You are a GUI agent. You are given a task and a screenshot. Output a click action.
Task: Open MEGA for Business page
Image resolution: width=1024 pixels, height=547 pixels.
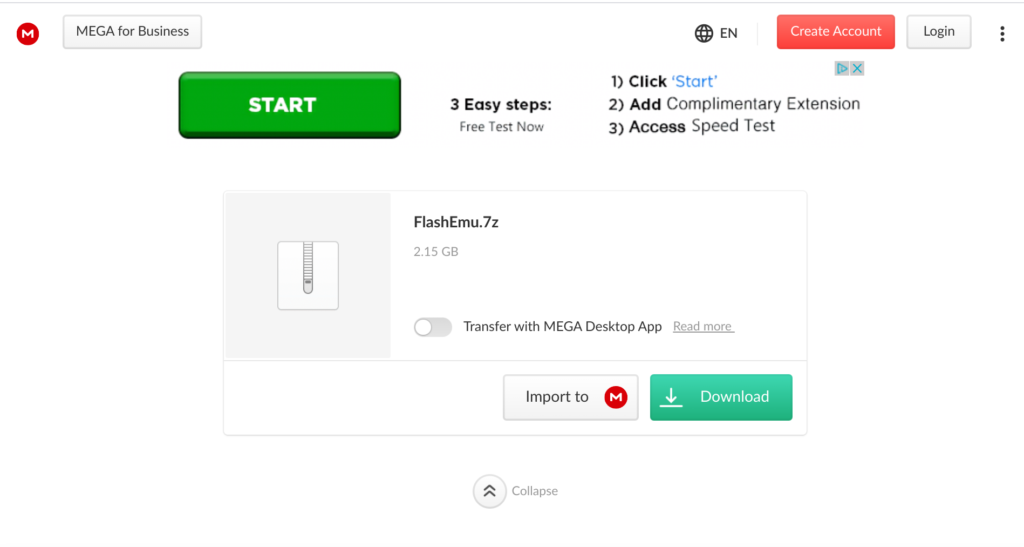pos(133,32)
